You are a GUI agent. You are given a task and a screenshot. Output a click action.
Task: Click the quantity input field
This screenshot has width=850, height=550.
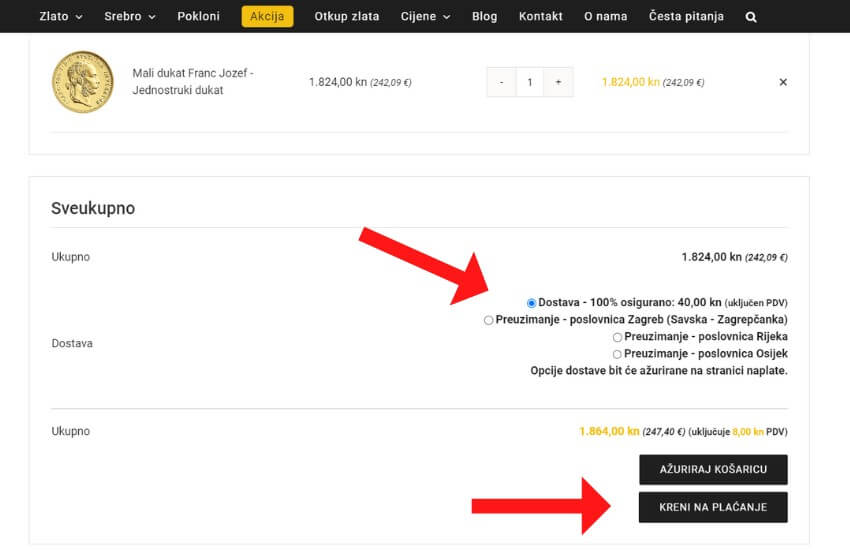[529, 82]
